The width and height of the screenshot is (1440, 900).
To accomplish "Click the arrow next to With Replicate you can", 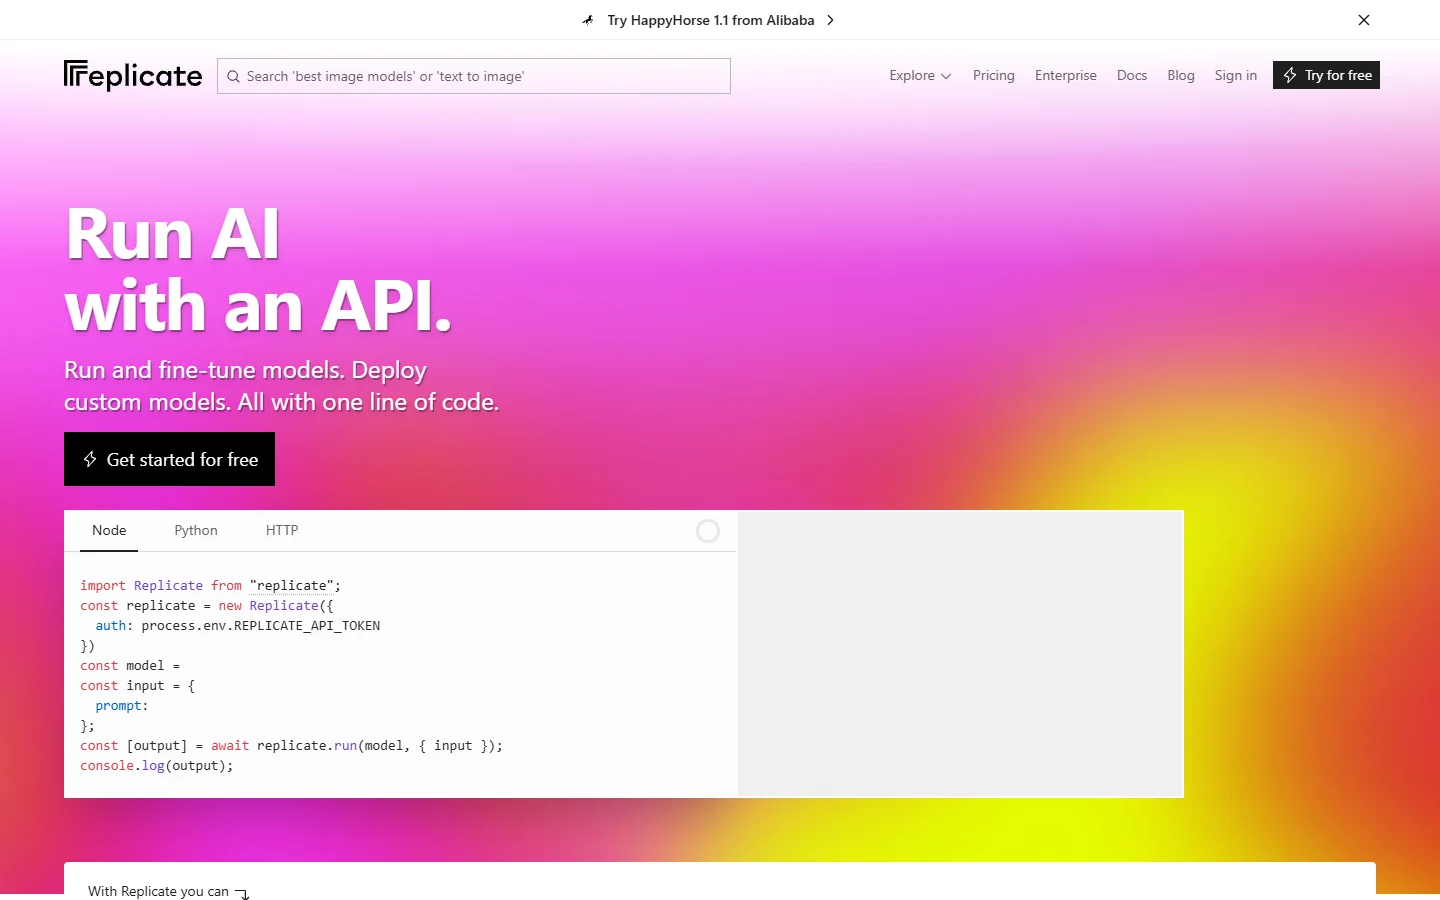I will [242, 893].
